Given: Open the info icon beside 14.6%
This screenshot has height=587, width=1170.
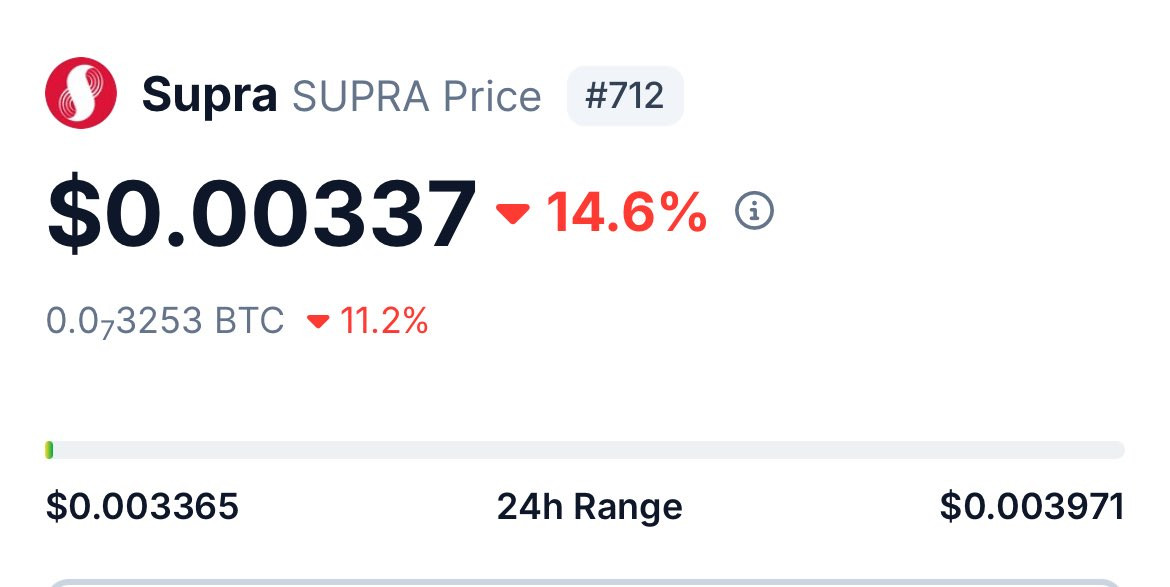Looking at the screenshot, I should [x=754, y=211].
